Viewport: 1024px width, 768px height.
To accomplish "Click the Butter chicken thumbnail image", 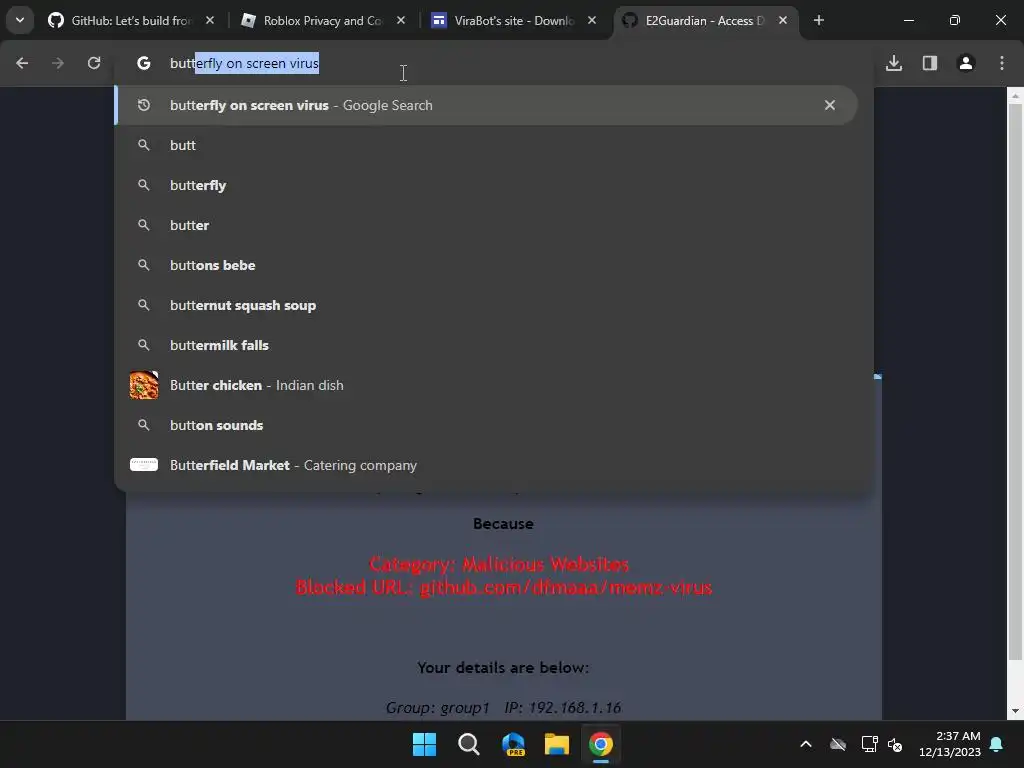I will pos(144,385).
